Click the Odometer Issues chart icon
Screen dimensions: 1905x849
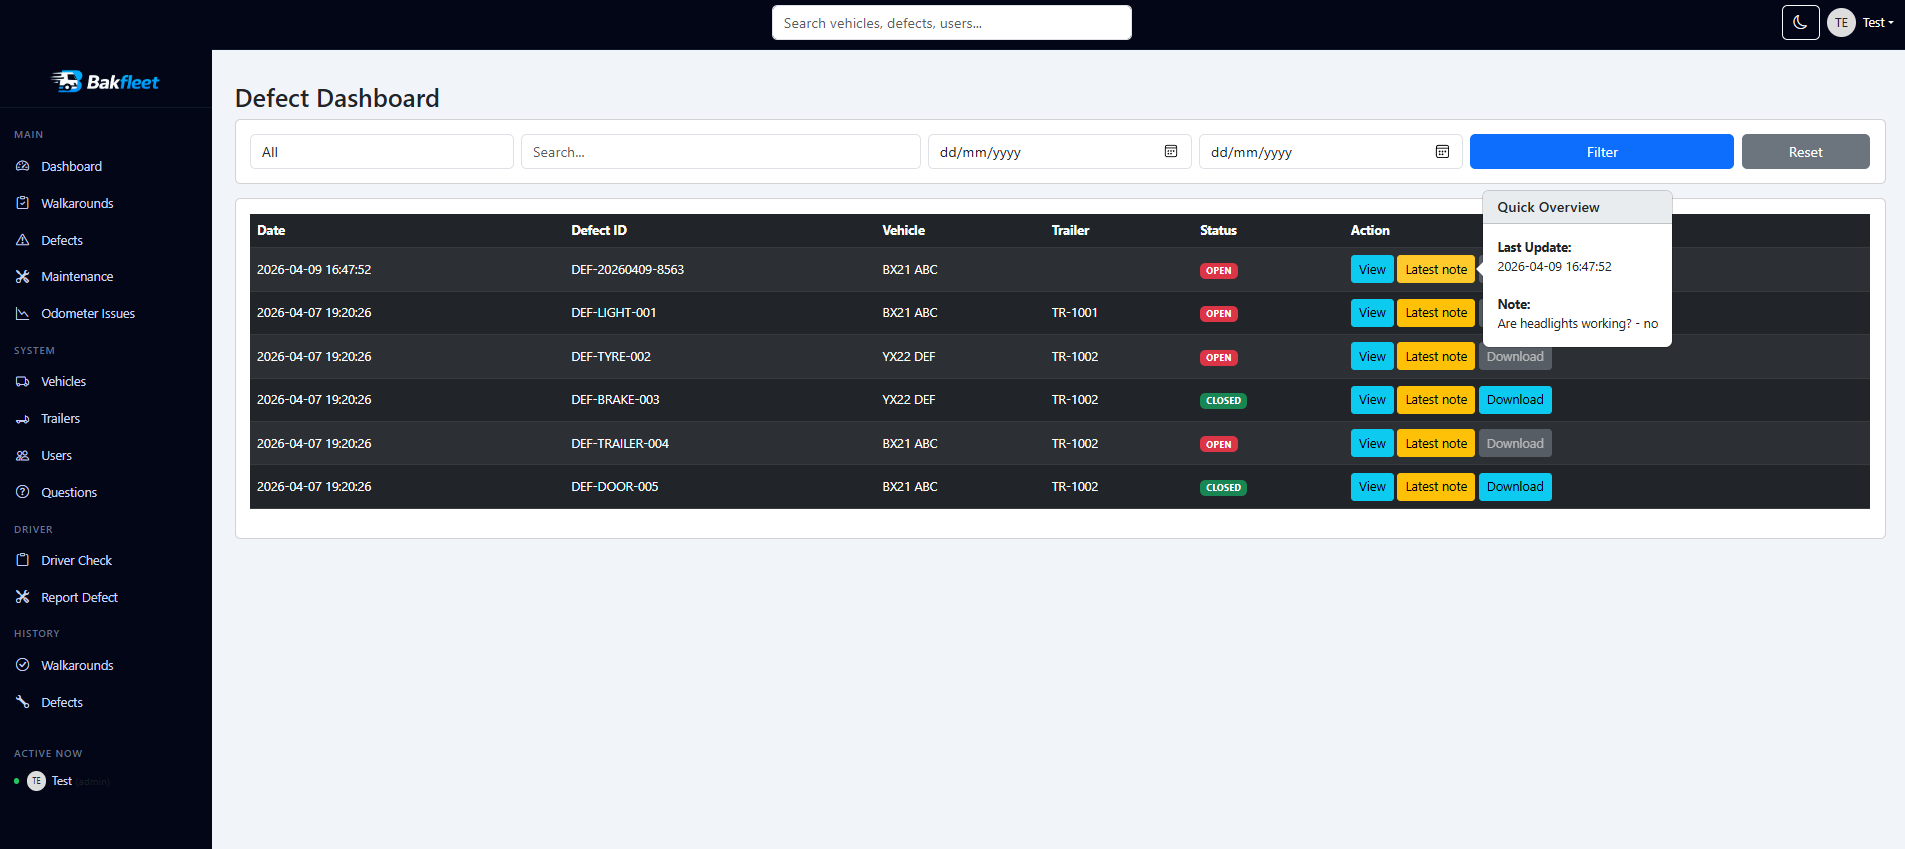[x=23, y=313]
